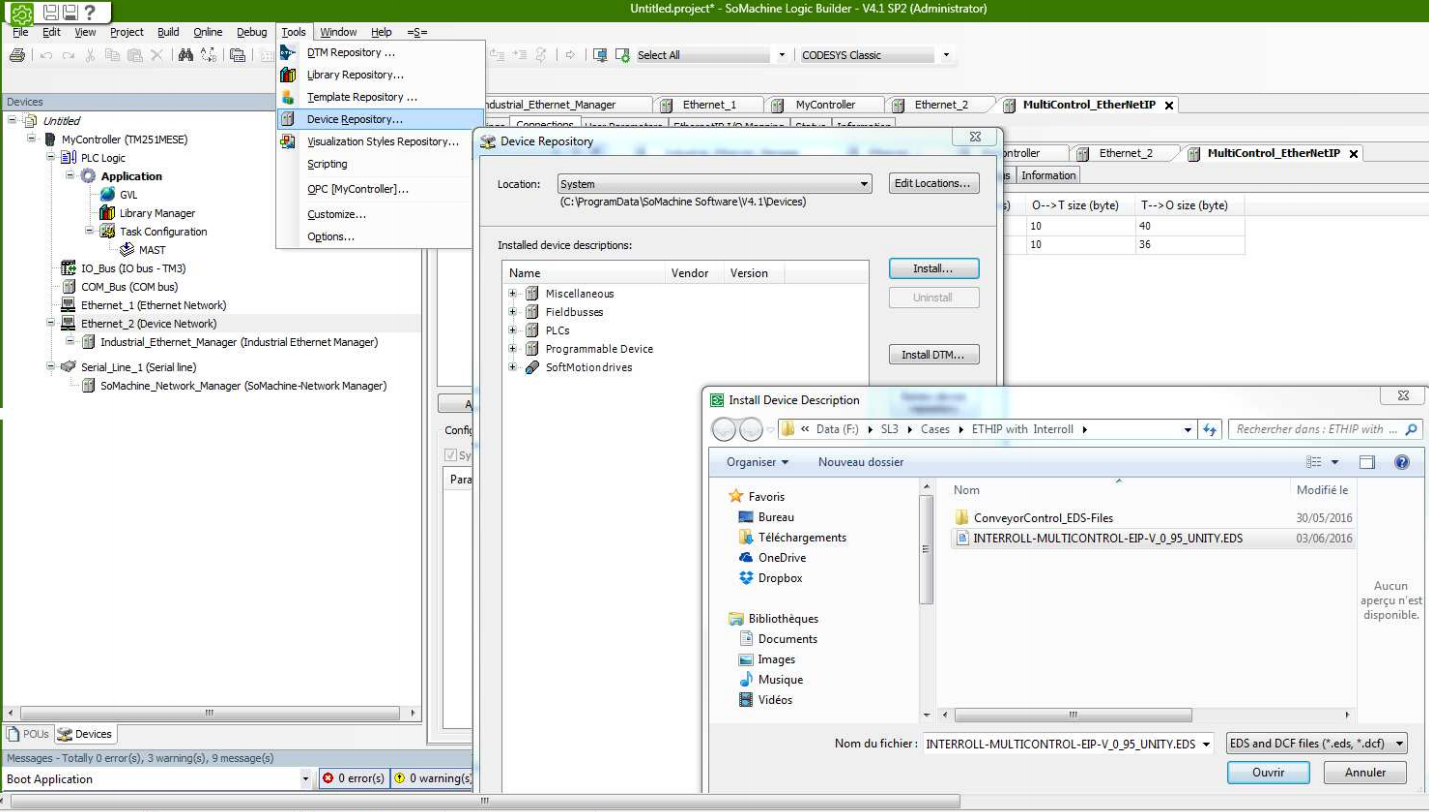Open the CODESYS Classic dropdown
The image size is (1429, 812).
946,55
